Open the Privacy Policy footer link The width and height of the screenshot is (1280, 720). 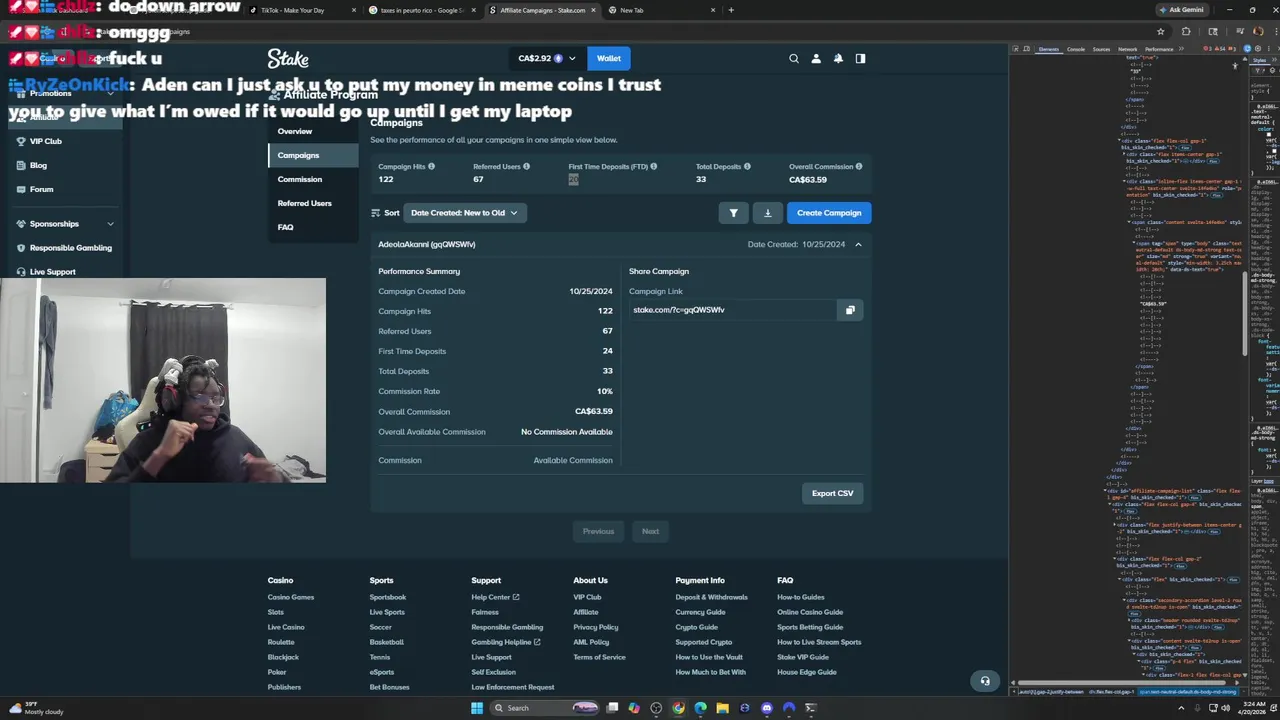pos(596,627)
